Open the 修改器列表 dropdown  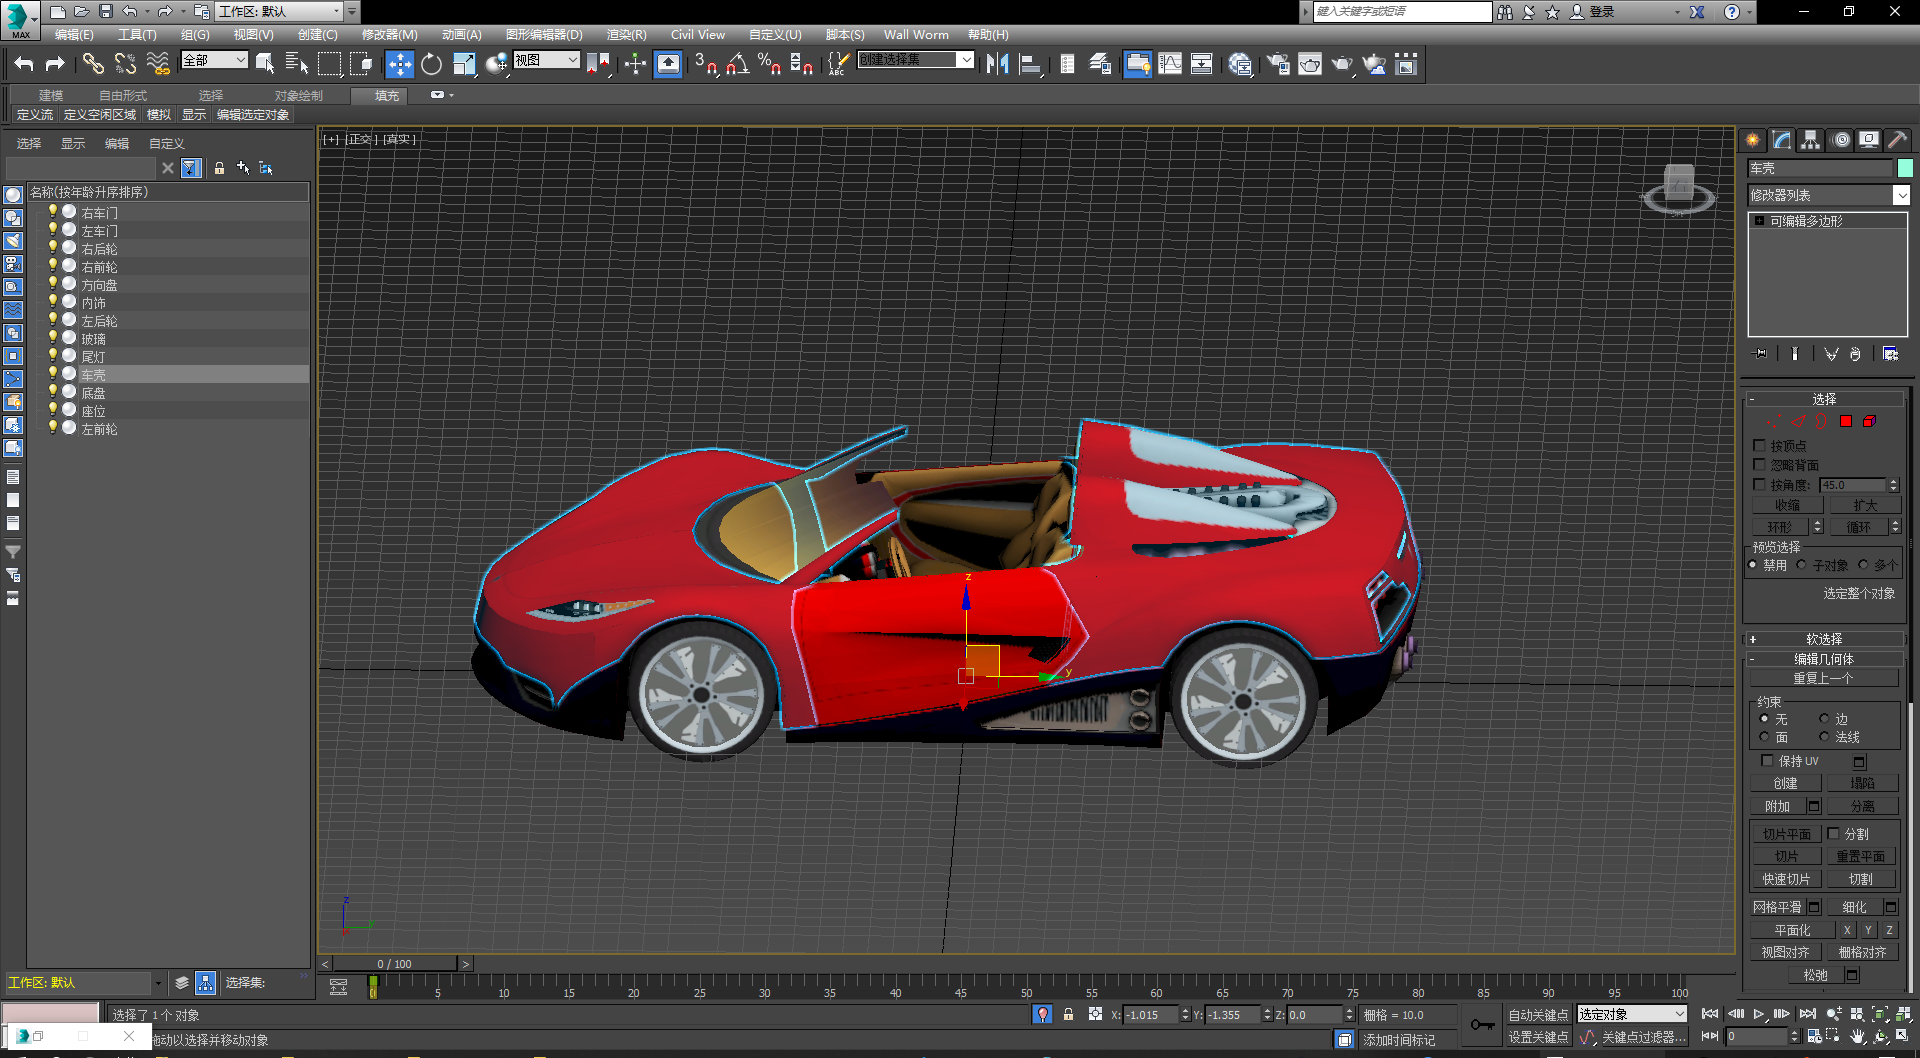coord(1901,196)
